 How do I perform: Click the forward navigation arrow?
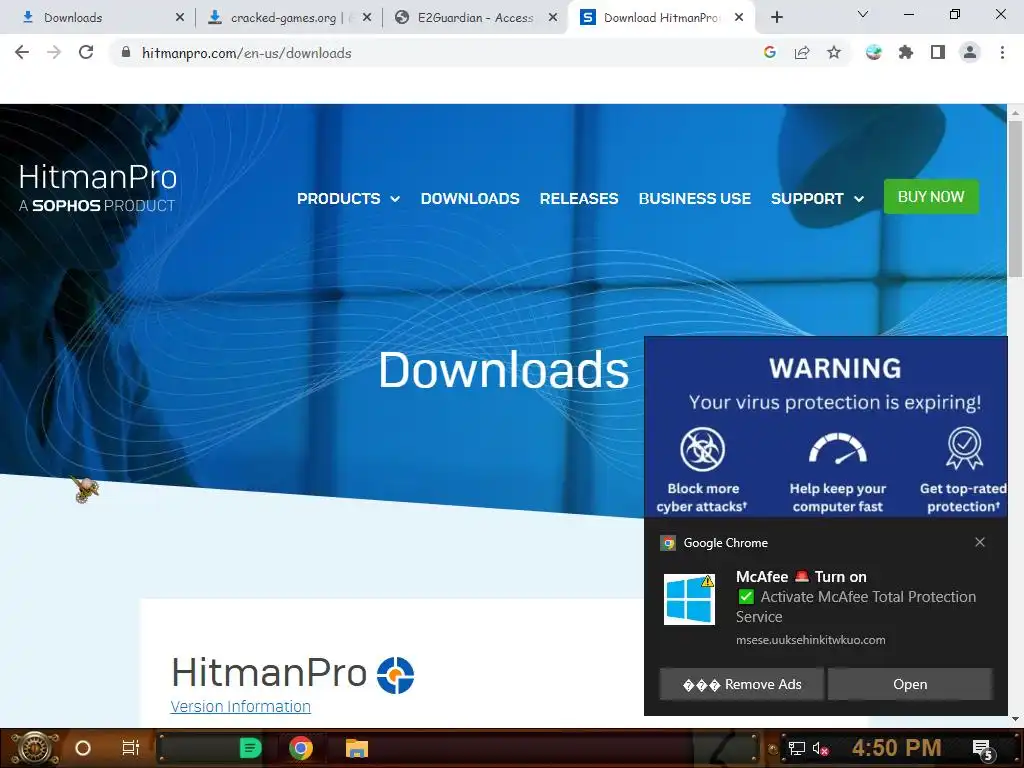point(54,52)
